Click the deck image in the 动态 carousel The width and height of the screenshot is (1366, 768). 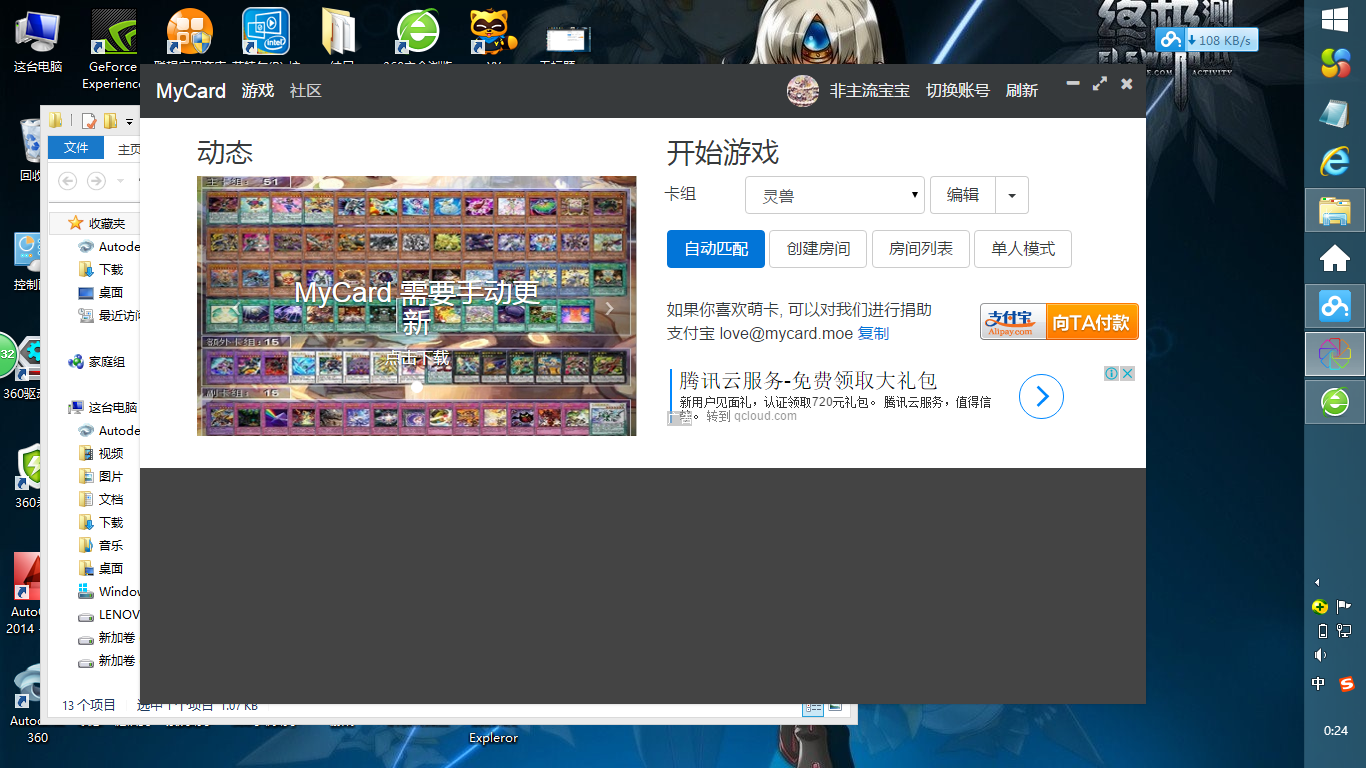[416, 306]
